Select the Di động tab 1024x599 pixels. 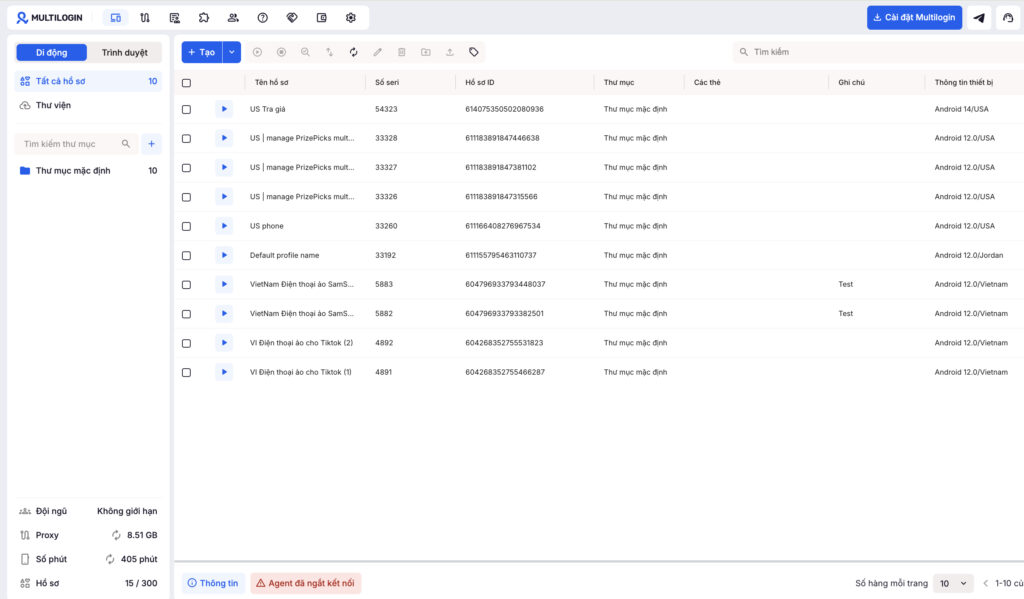coord(51,52)
